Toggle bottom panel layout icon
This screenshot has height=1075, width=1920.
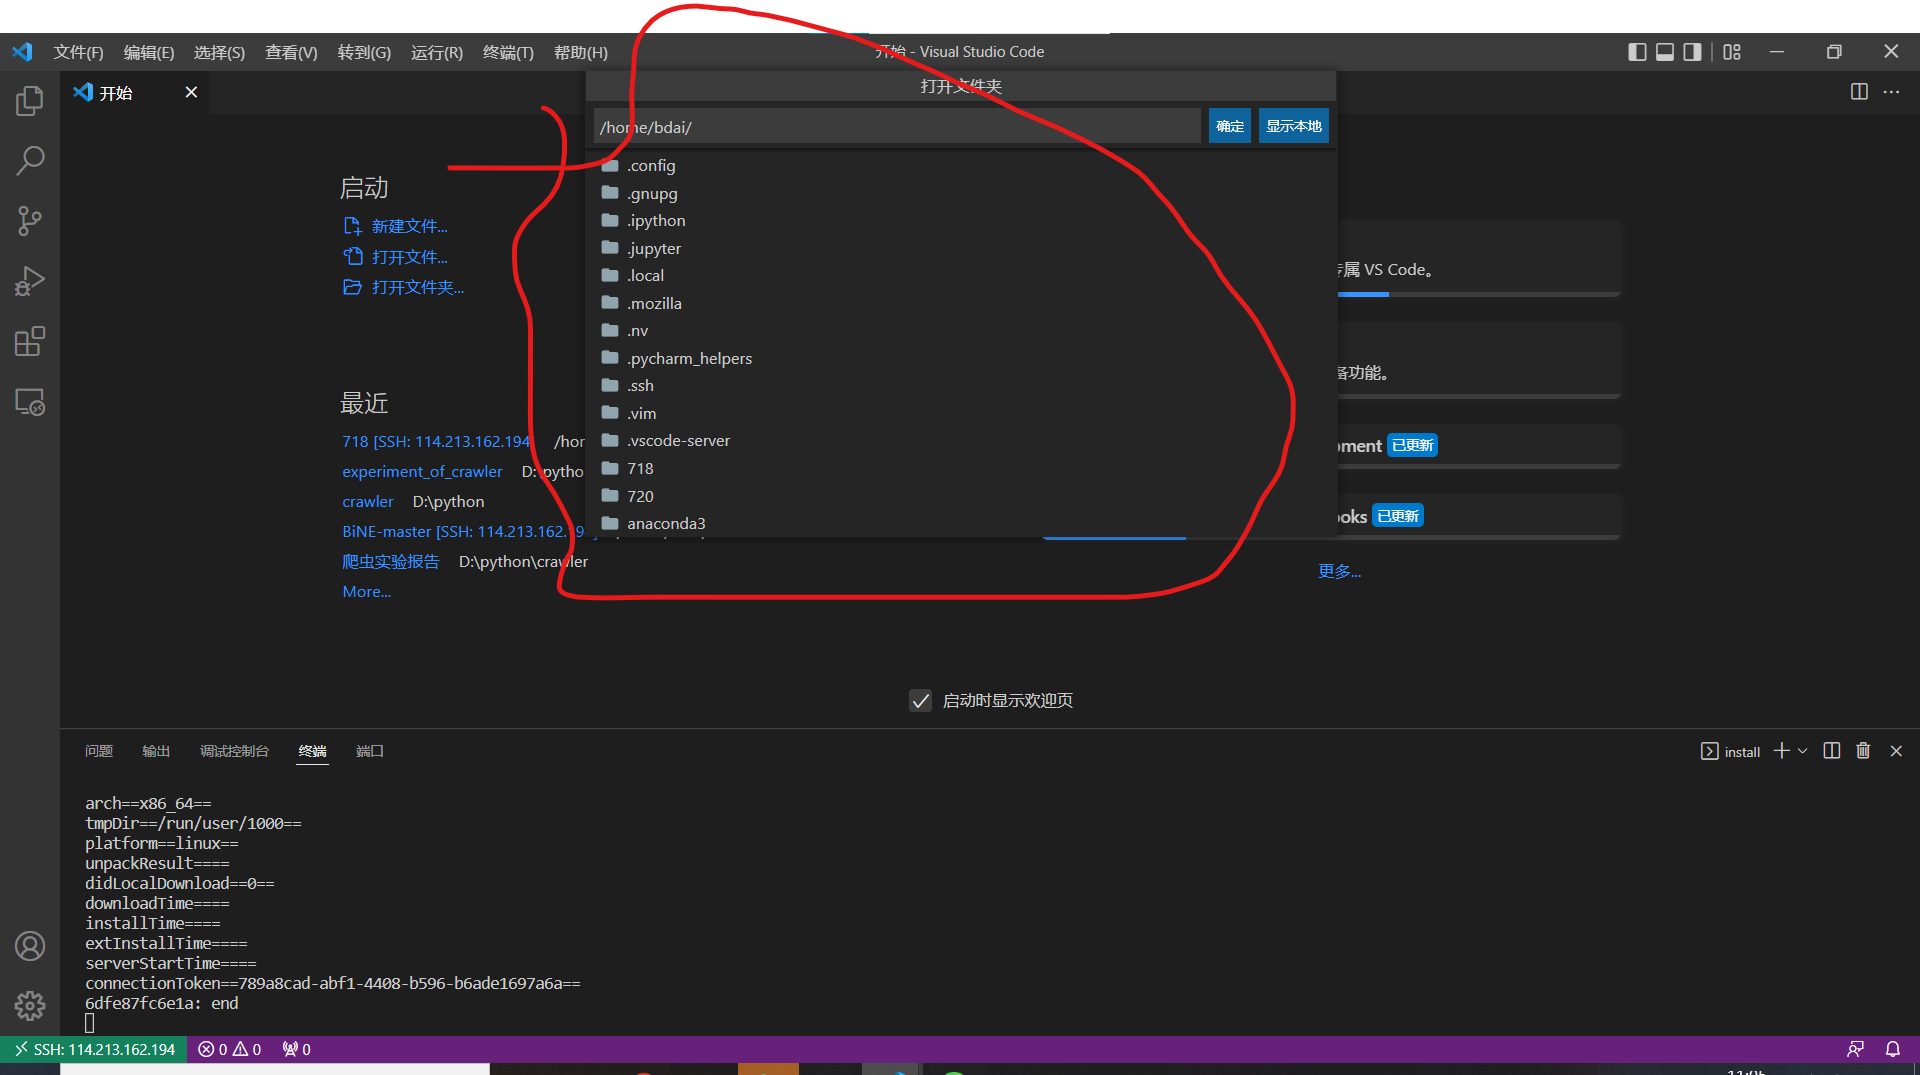click(x=1665, y=52)
